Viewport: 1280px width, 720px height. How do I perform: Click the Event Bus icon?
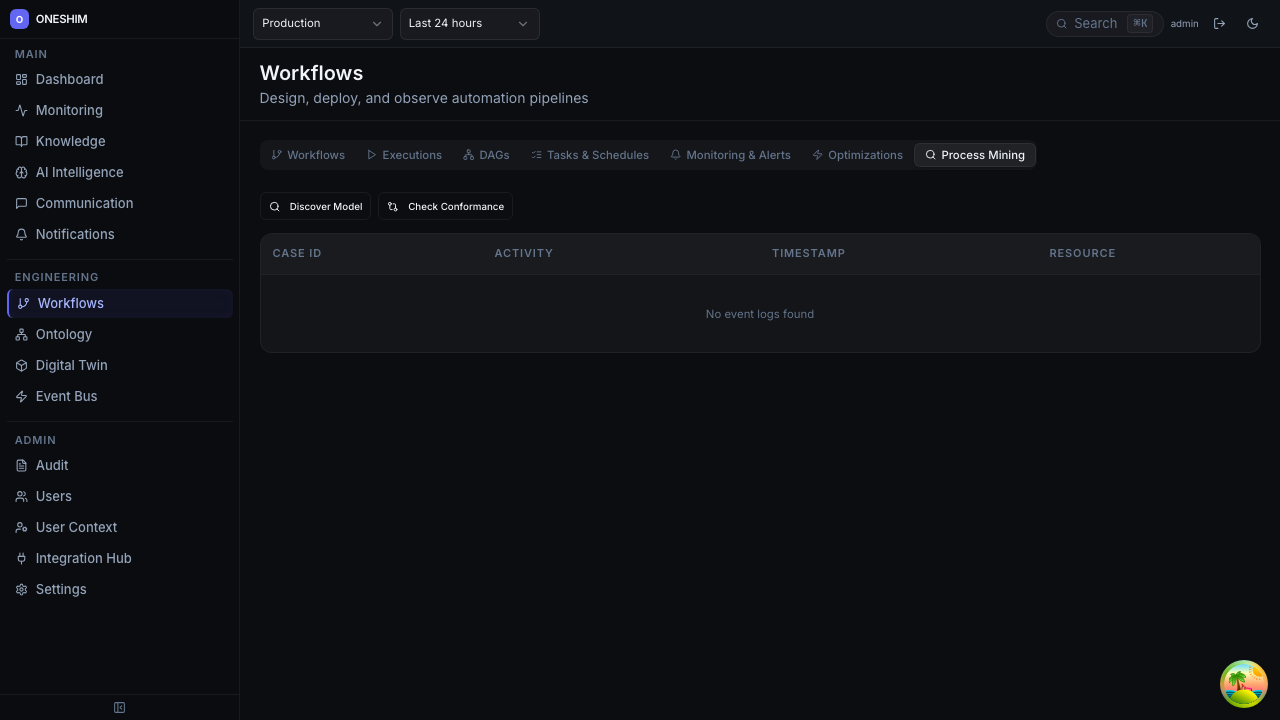pyautogui.click(x=22, y=396)
